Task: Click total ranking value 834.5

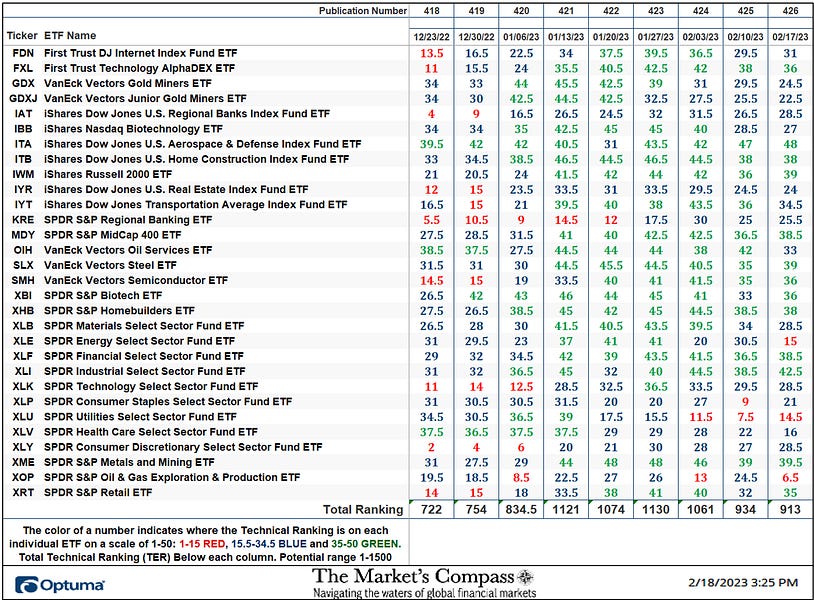Action: 521,510
